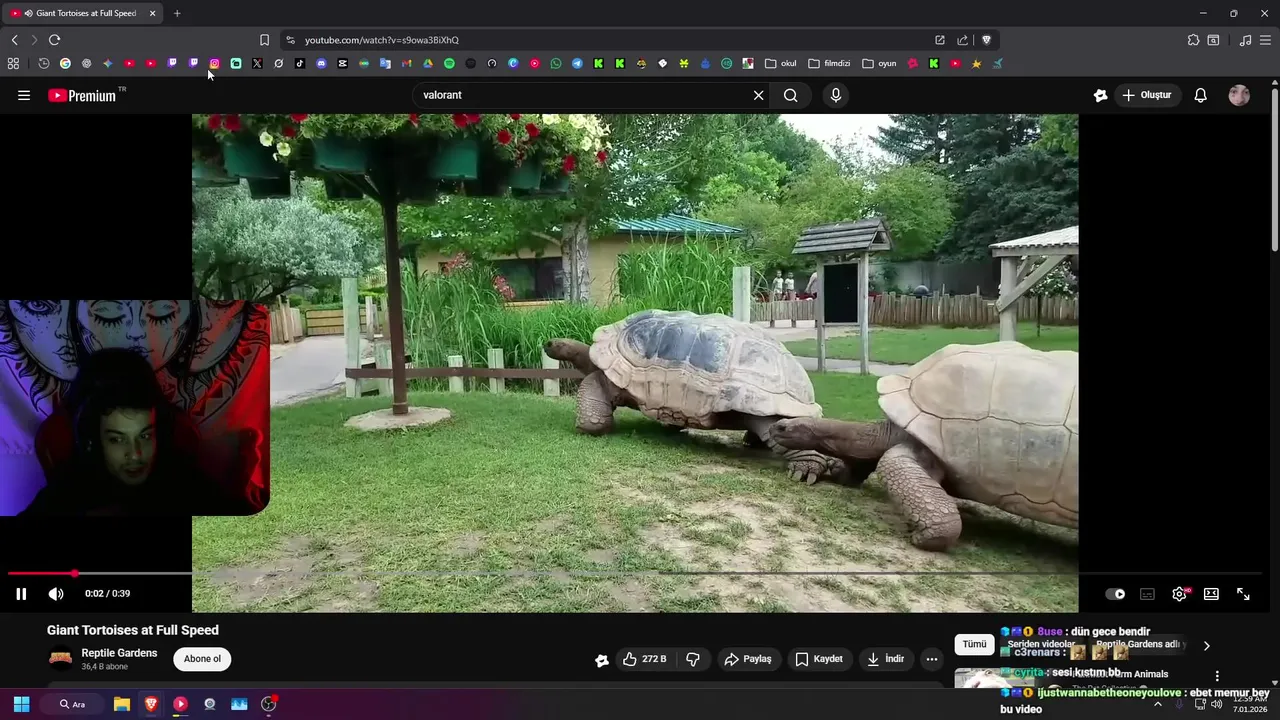Open YouTube notifications bell
This screenshot has width=1280, height=720.
coord(1201,95)
